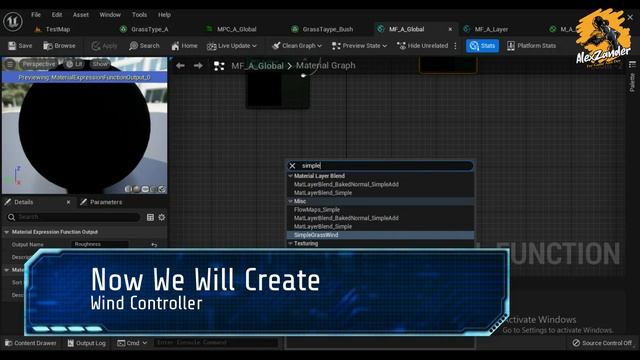
Task: Collapse the Misc category
Action: (x=290, y=201)
